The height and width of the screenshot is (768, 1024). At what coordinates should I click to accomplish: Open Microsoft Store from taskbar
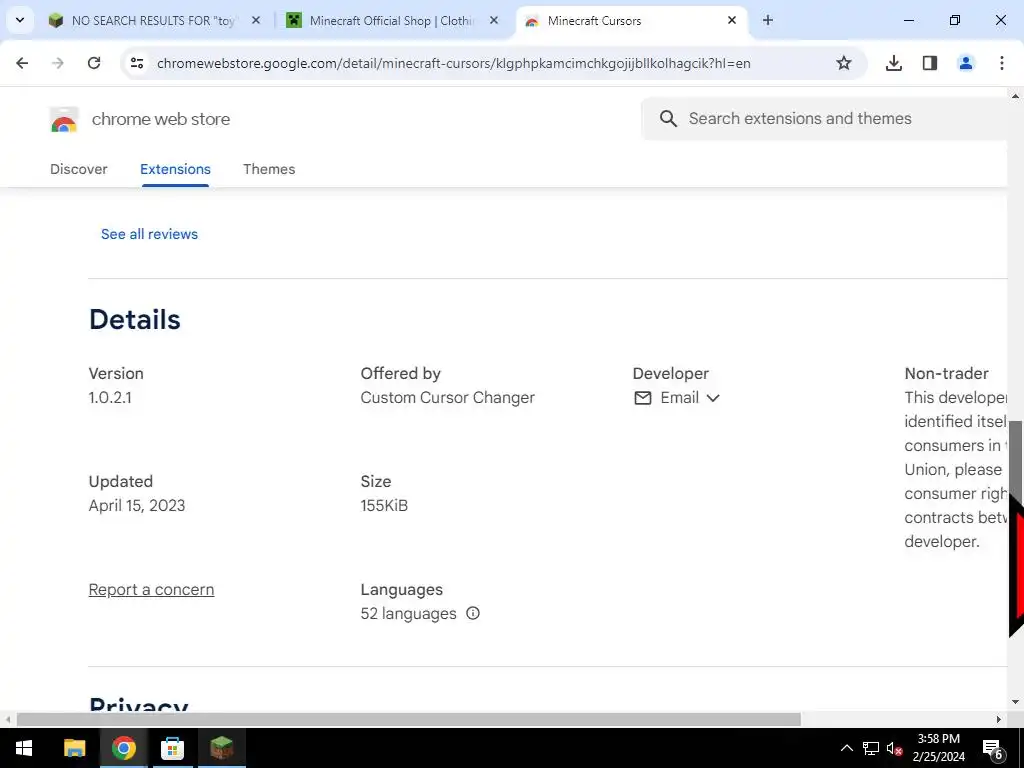pyautogui.click(x=172, y=748)
